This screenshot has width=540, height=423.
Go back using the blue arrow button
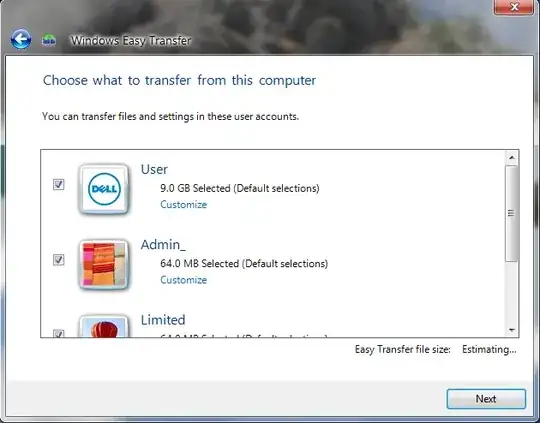pos(21,39)
